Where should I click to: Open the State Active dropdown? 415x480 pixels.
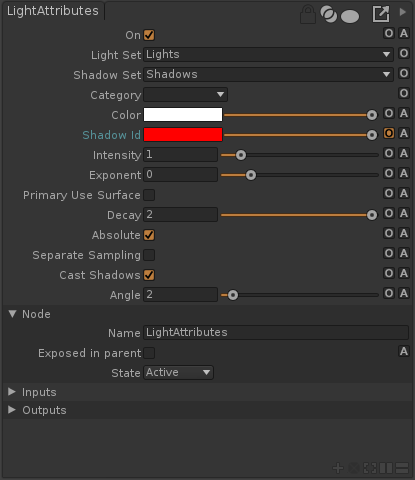coord(178,372)
